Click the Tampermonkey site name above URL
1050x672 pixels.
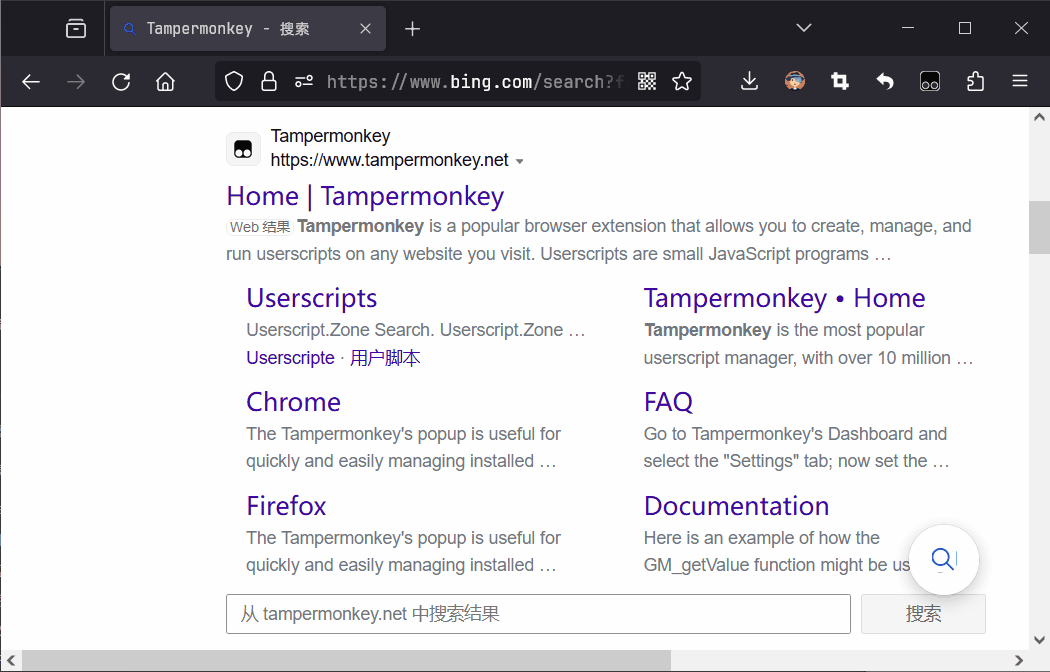pos(330,136)
